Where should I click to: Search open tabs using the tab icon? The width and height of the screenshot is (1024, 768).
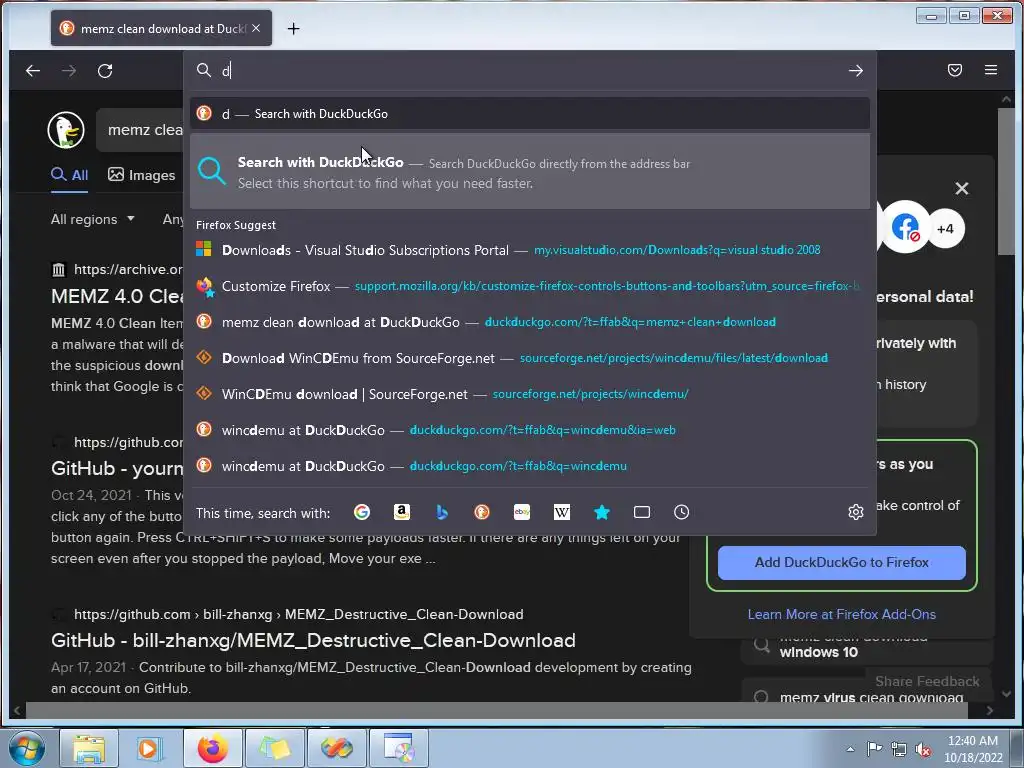[642, 513]
